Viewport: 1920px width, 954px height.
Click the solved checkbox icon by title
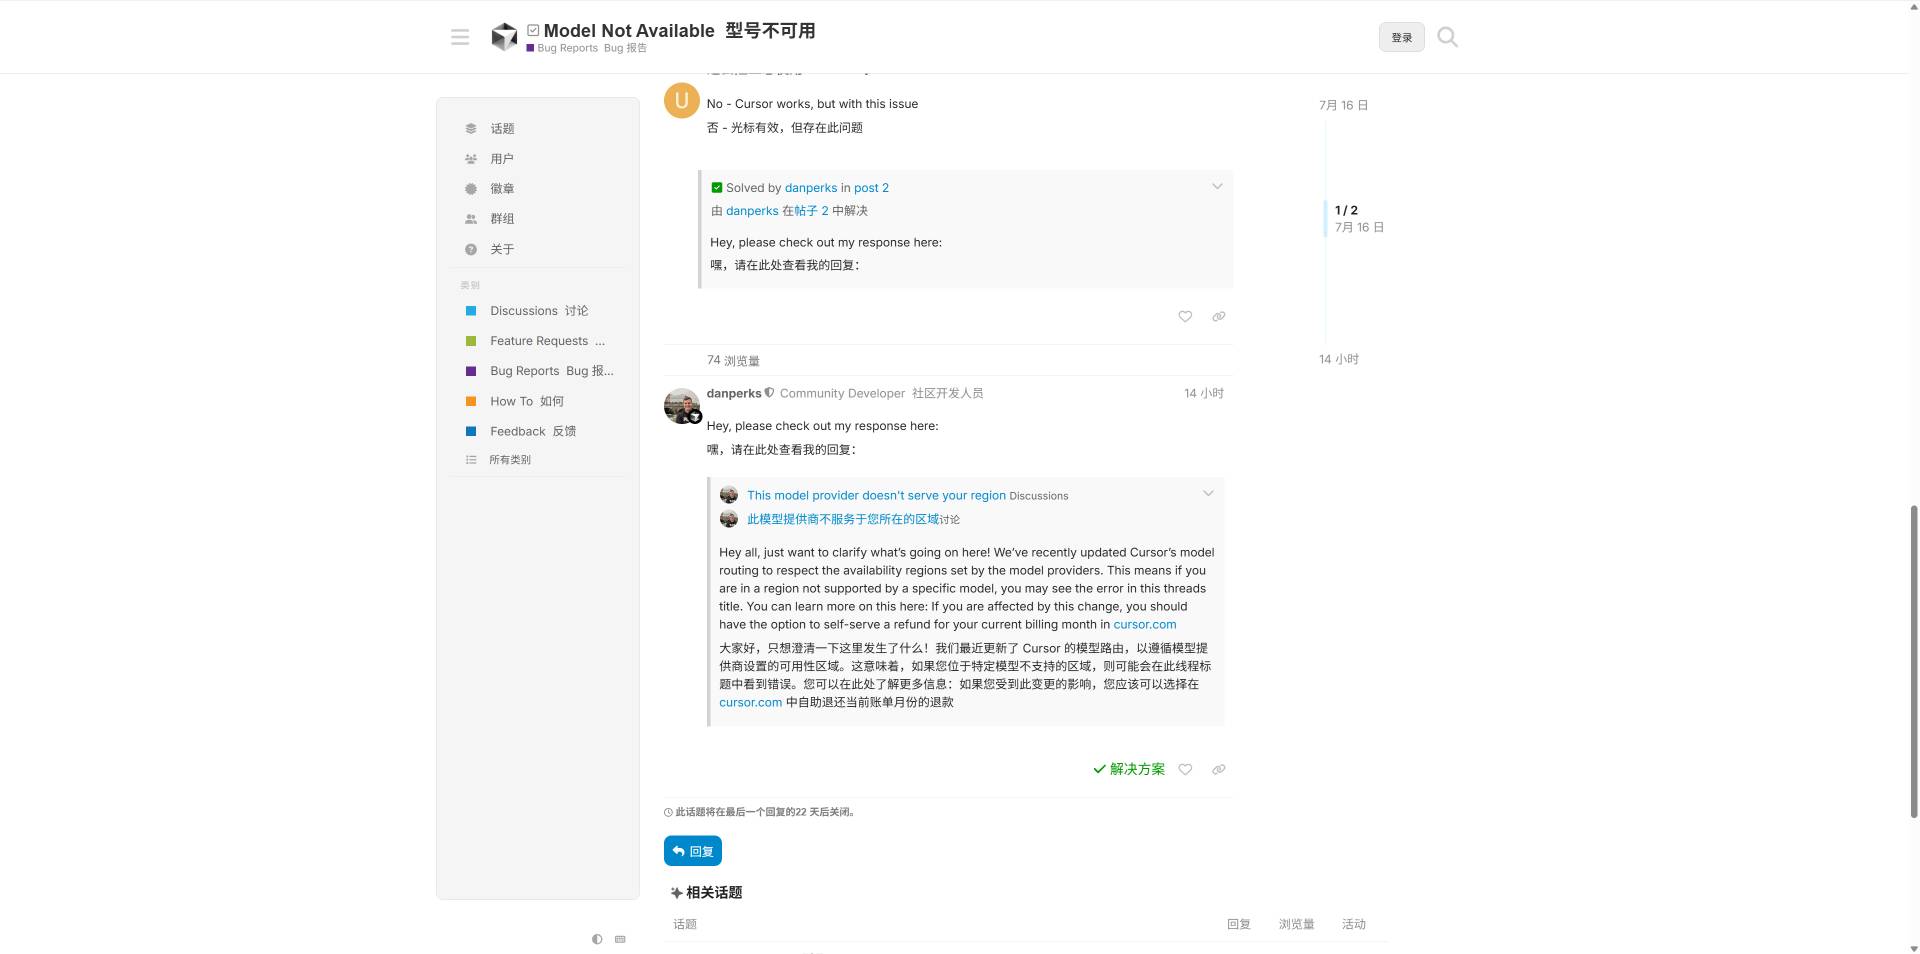[x=533, y=30]
